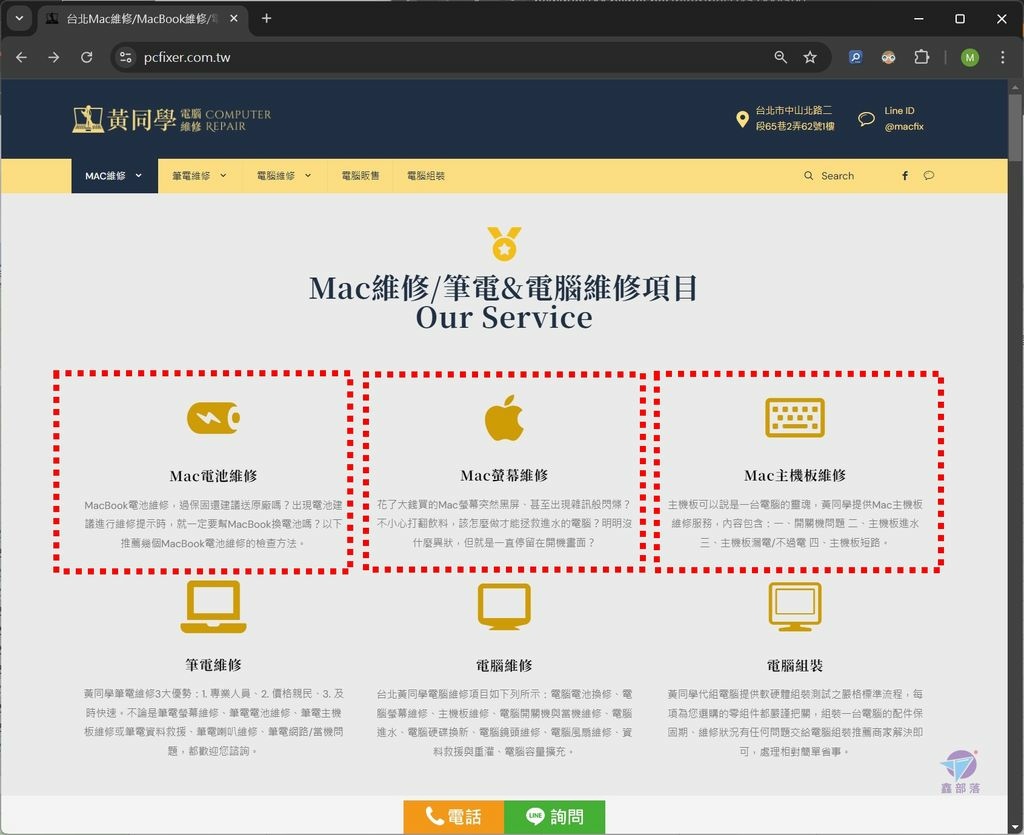Click the zoom magnifier icon in address bar

[780, 57]
